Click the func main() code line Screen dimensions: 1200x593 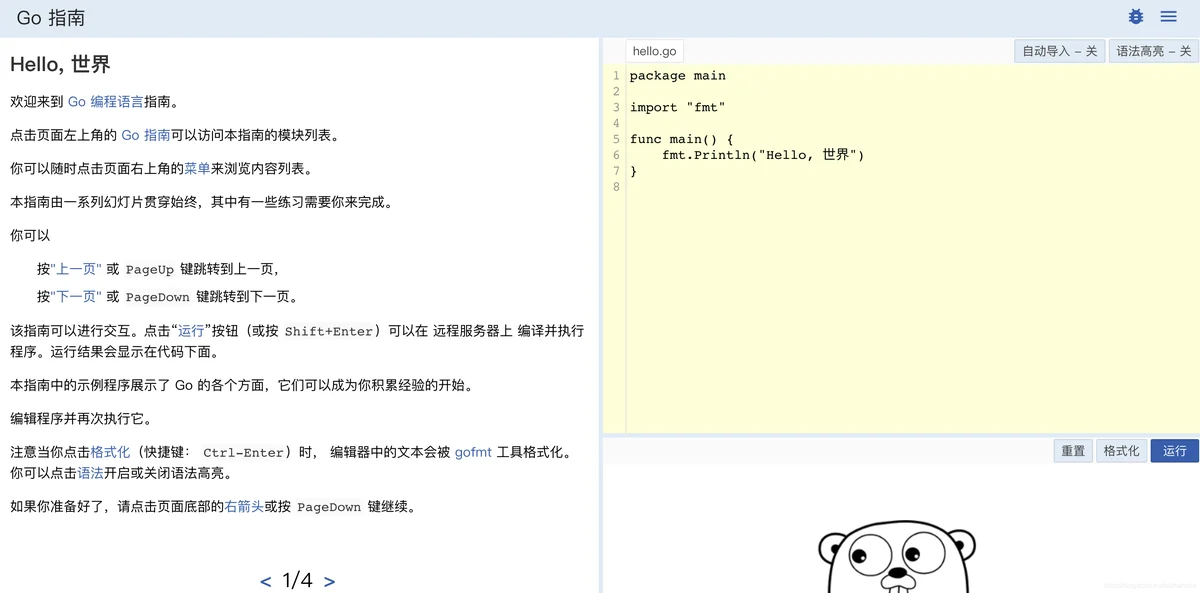(682, 139)
